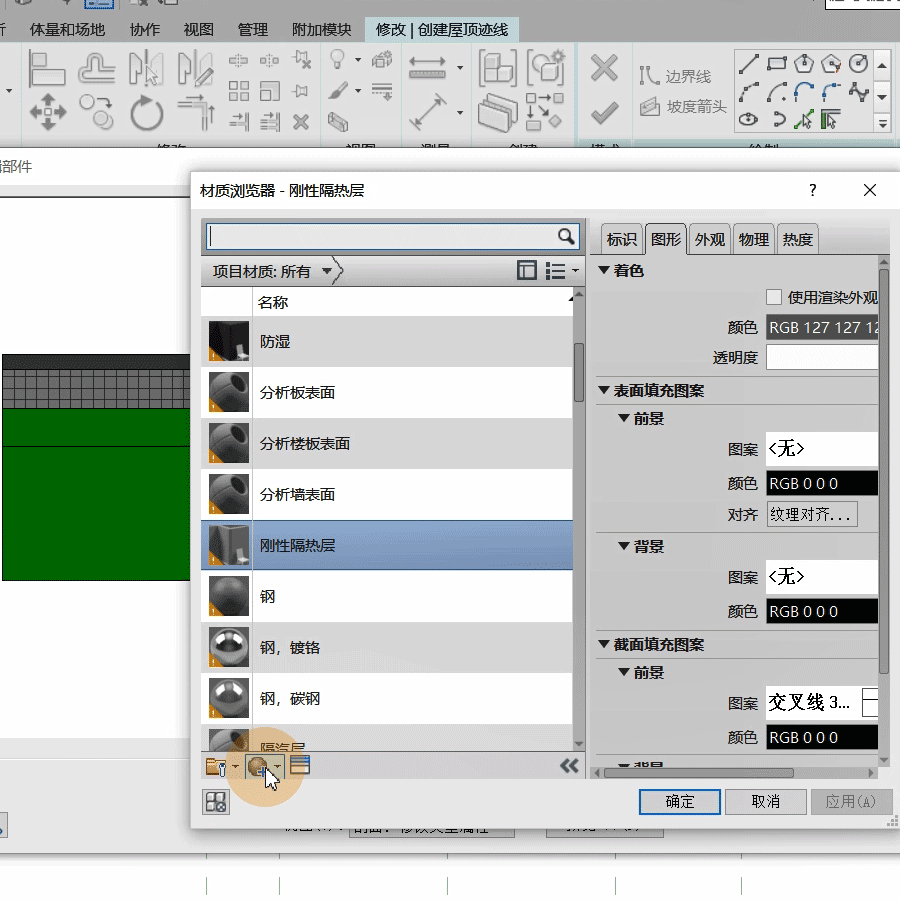Click the 确定 button

coord(679,801)
